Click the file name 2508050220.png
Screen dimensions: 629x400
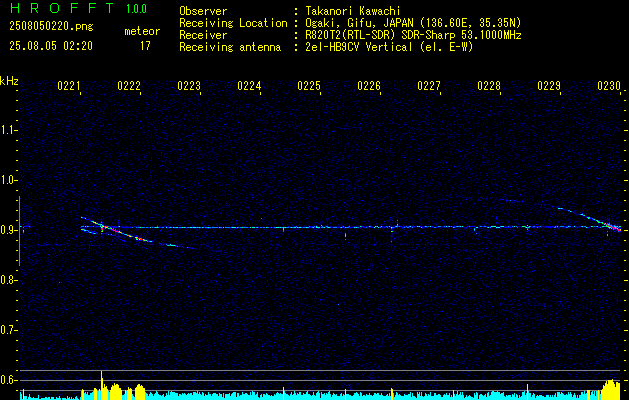(x=51, y=27)
